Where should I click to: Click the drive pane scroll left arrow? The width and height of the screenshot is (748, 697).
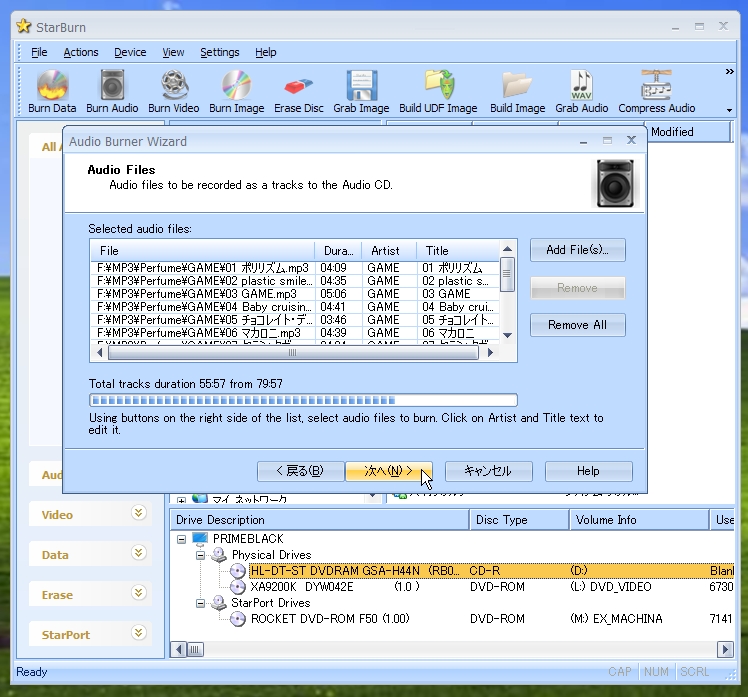pos(179,649)
